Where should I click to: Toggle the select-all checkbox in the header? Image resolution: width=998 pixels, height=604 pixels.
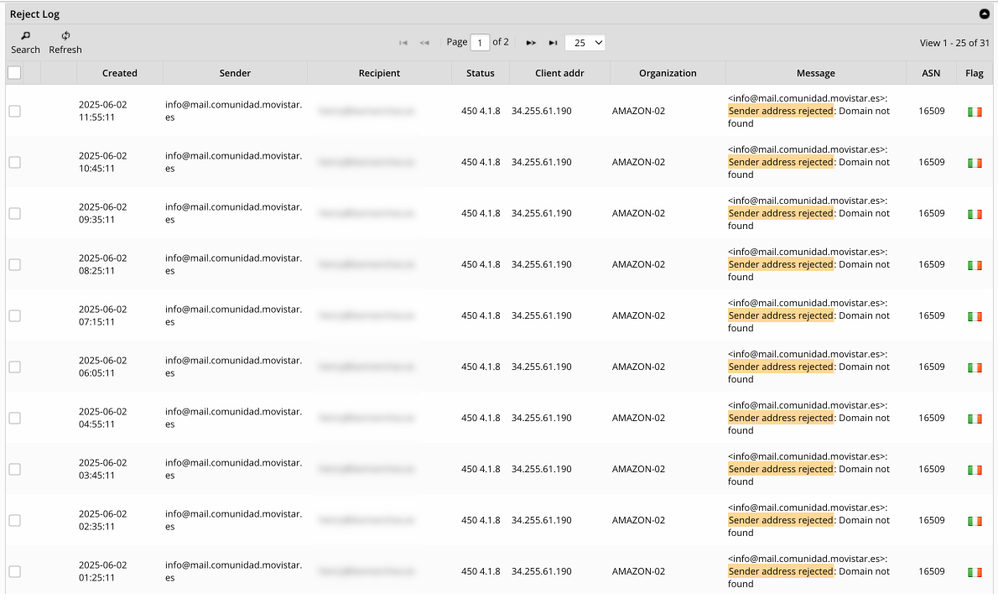pyautogui.click(x=14, y=73)
